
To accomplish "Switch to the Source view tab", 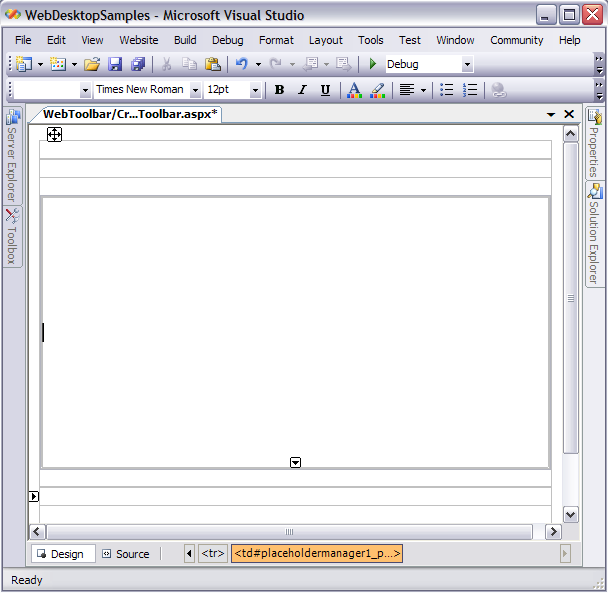I will click(x=125, y=554).
